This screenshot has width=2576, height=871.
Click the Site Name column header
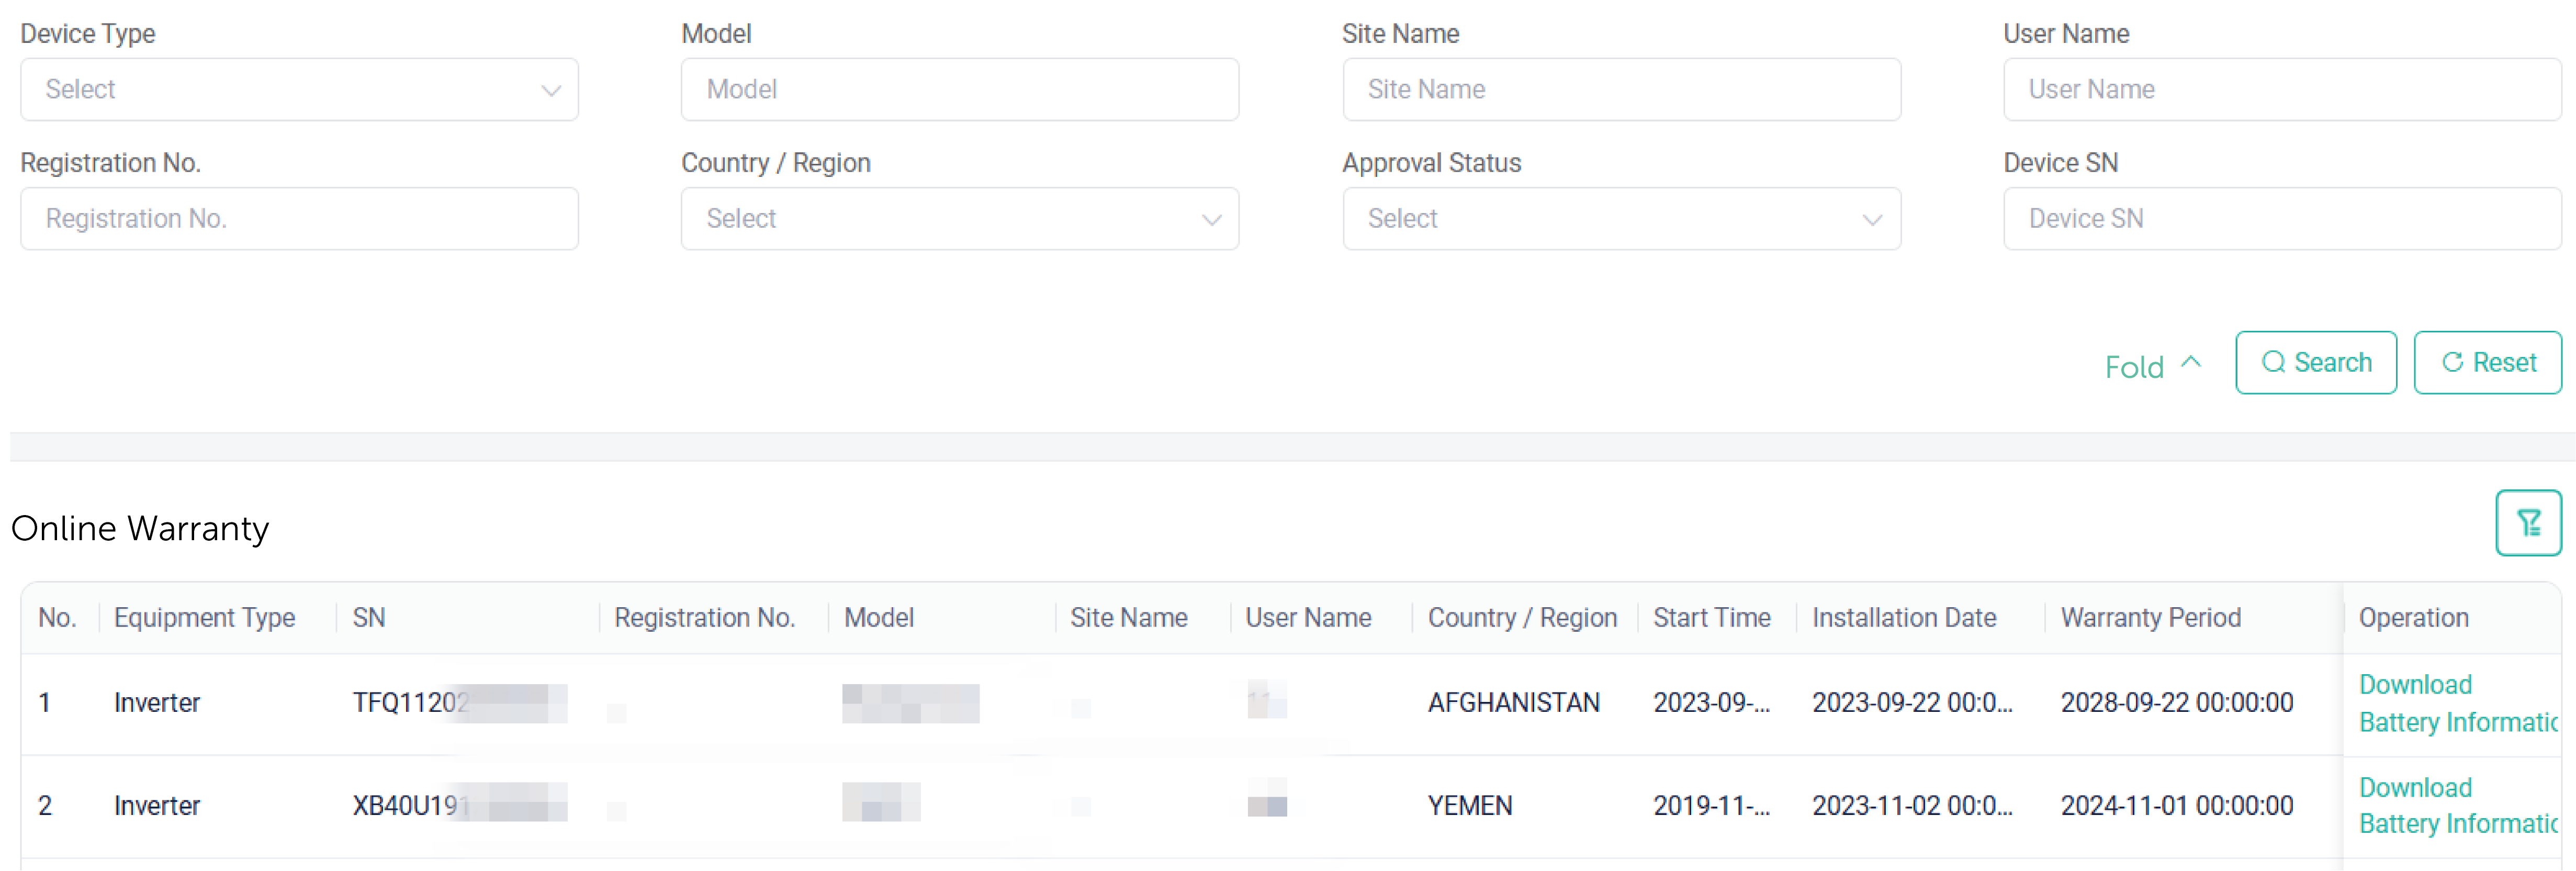pyautogui.click(x=1128, y=617)
